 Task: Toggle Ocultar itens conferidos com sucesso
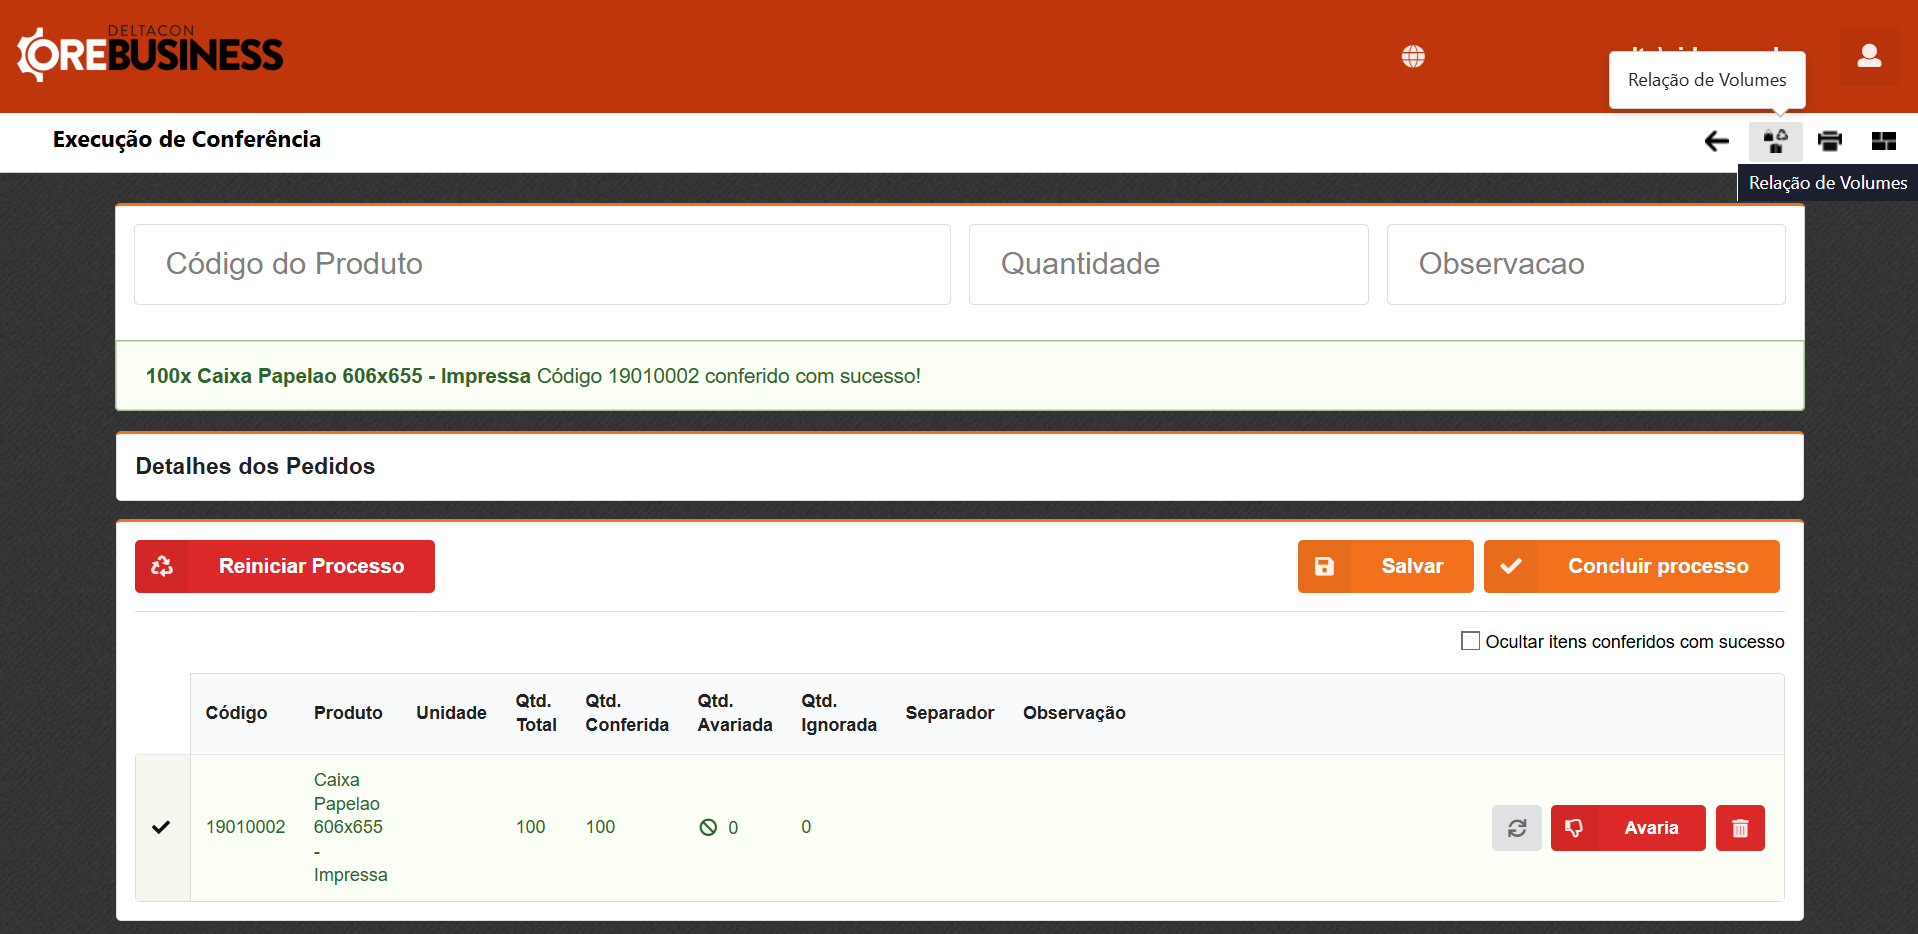(x=1470, y=641)
